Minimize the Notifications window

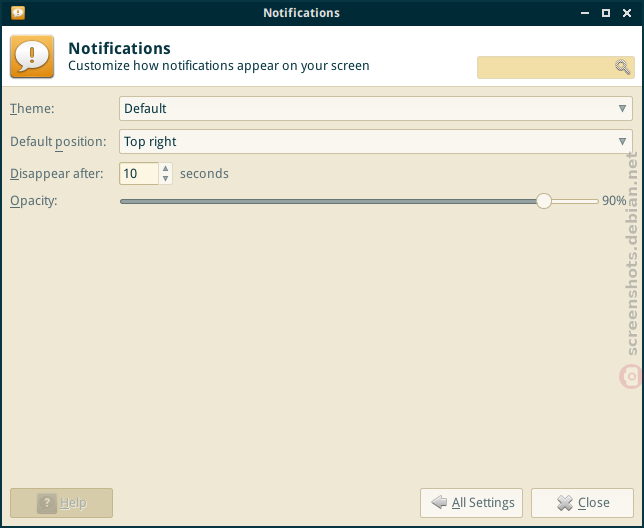[x=585, y=13]
